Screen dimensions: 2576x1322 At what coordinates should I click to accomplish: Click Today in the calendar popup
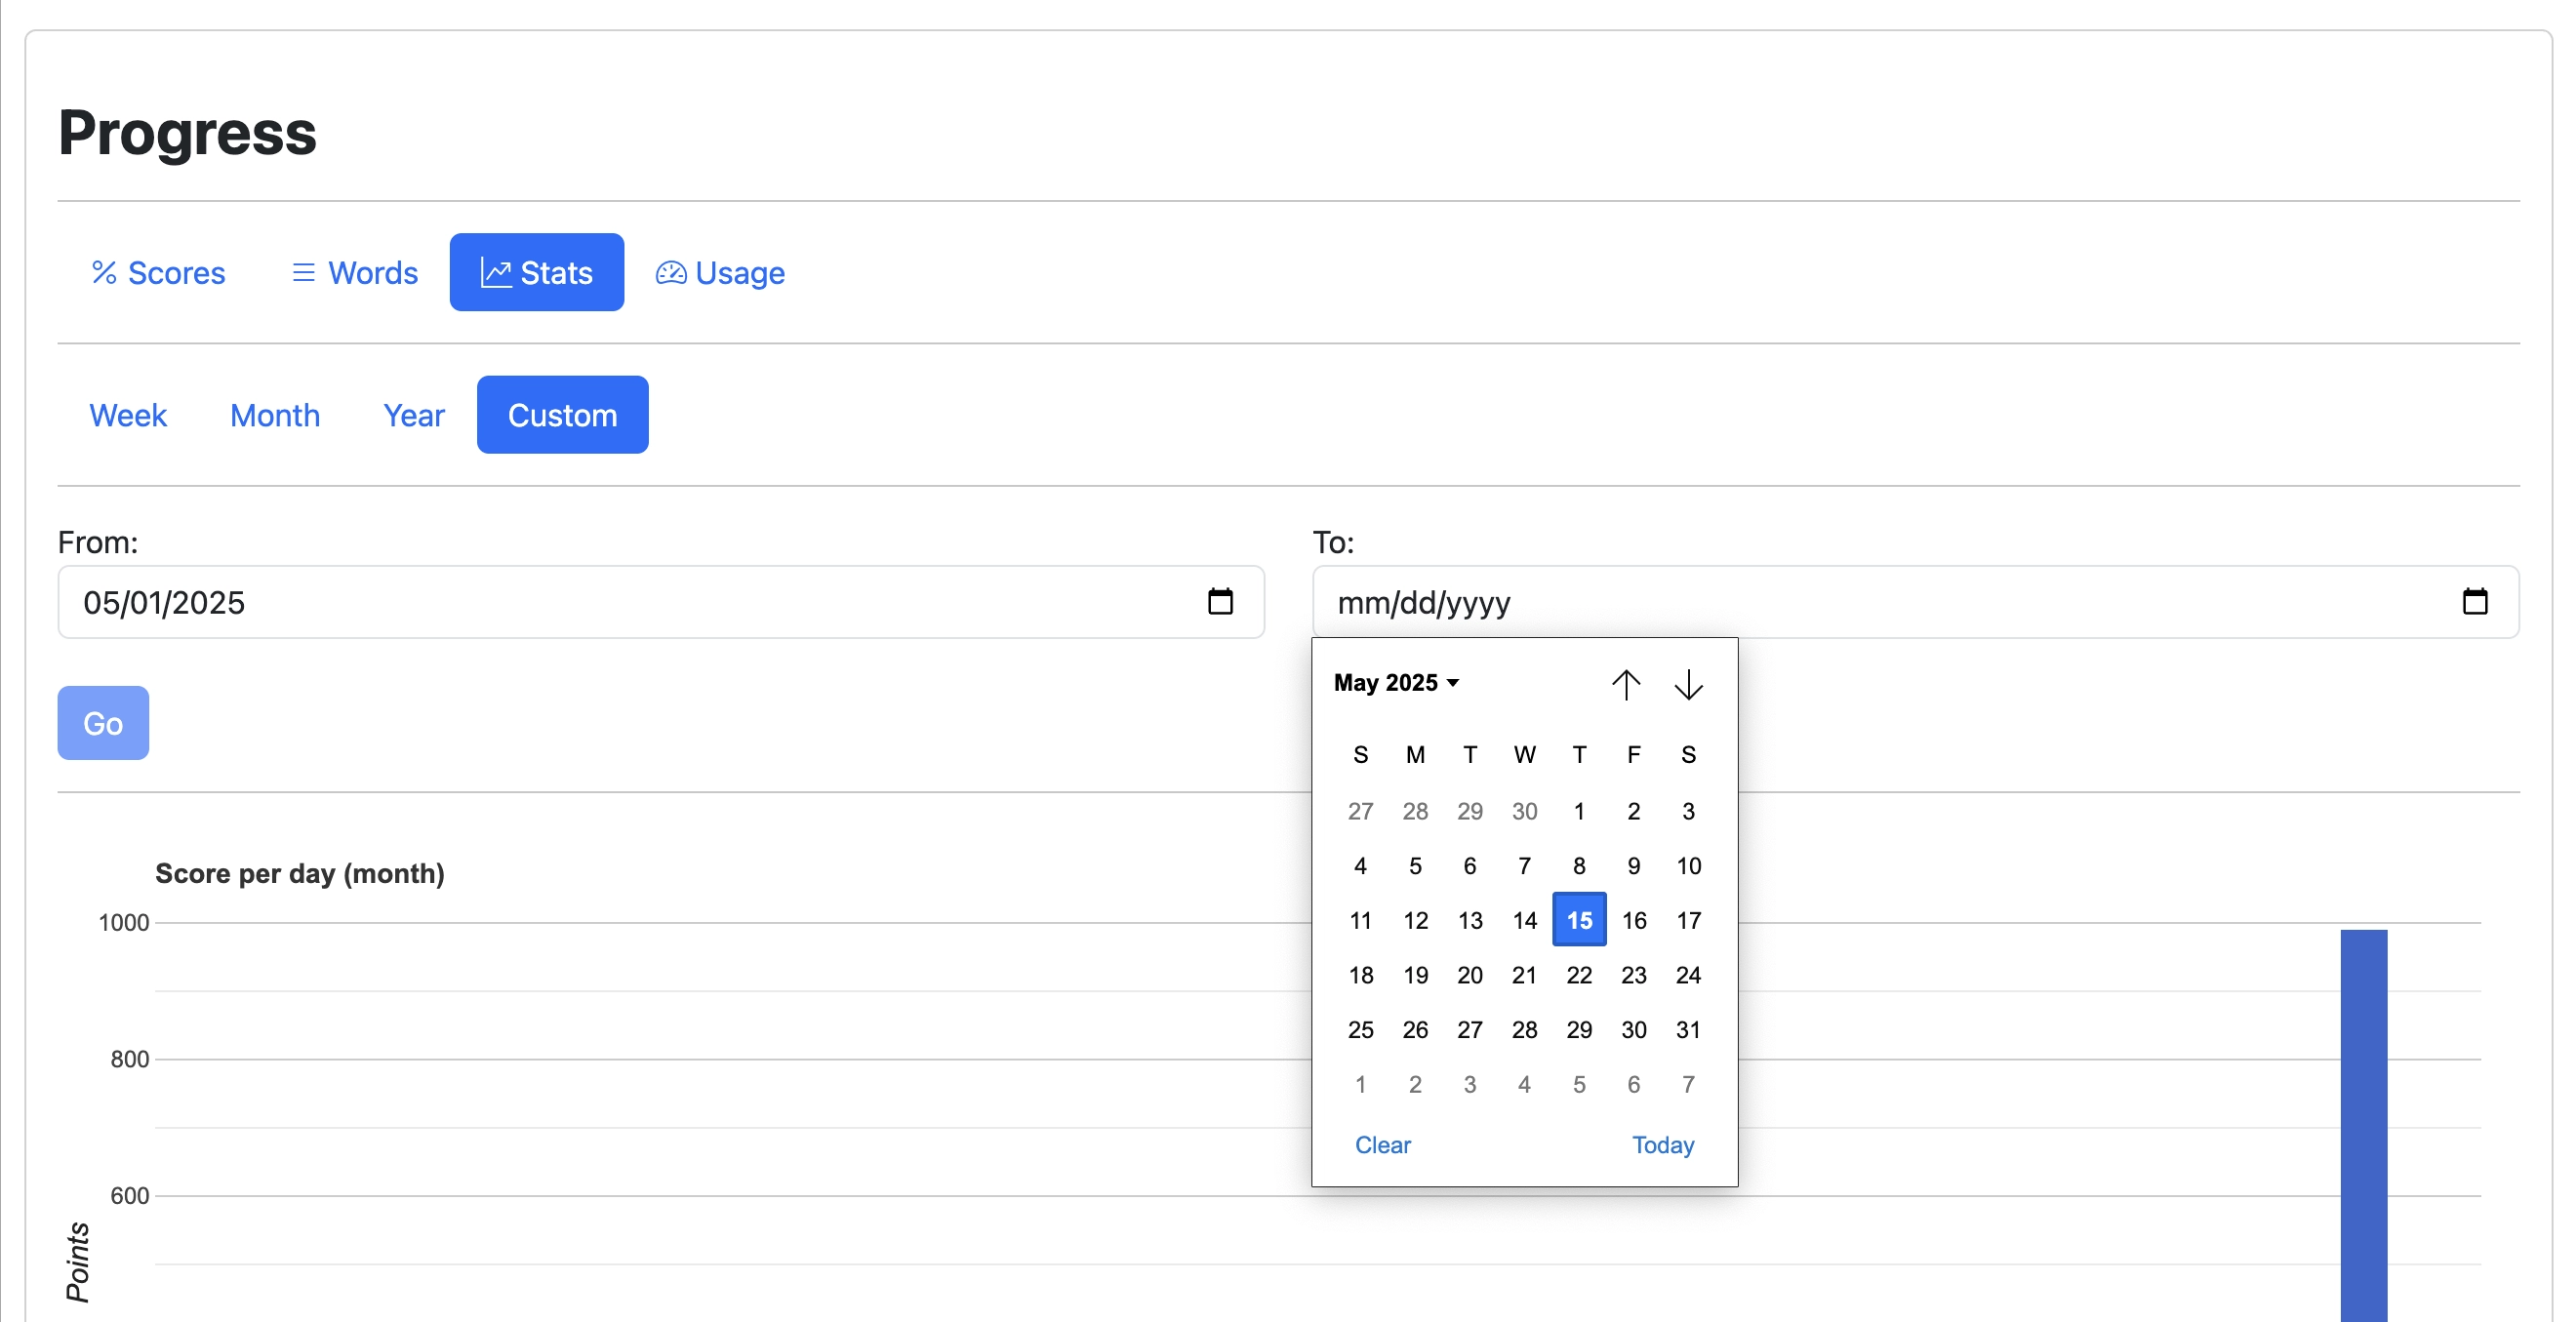(x=1663, y=1145)
